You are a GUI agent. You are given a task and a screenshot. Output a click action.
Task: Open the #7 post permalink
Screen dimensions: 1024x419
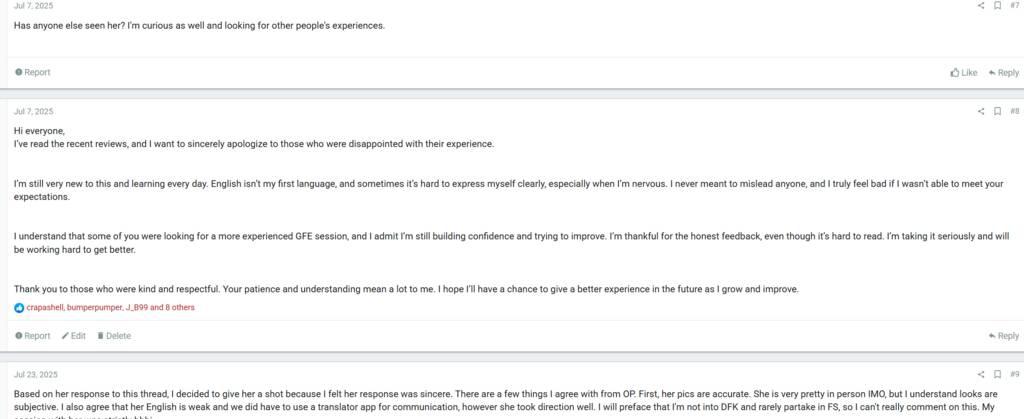tap(1014, 6)
